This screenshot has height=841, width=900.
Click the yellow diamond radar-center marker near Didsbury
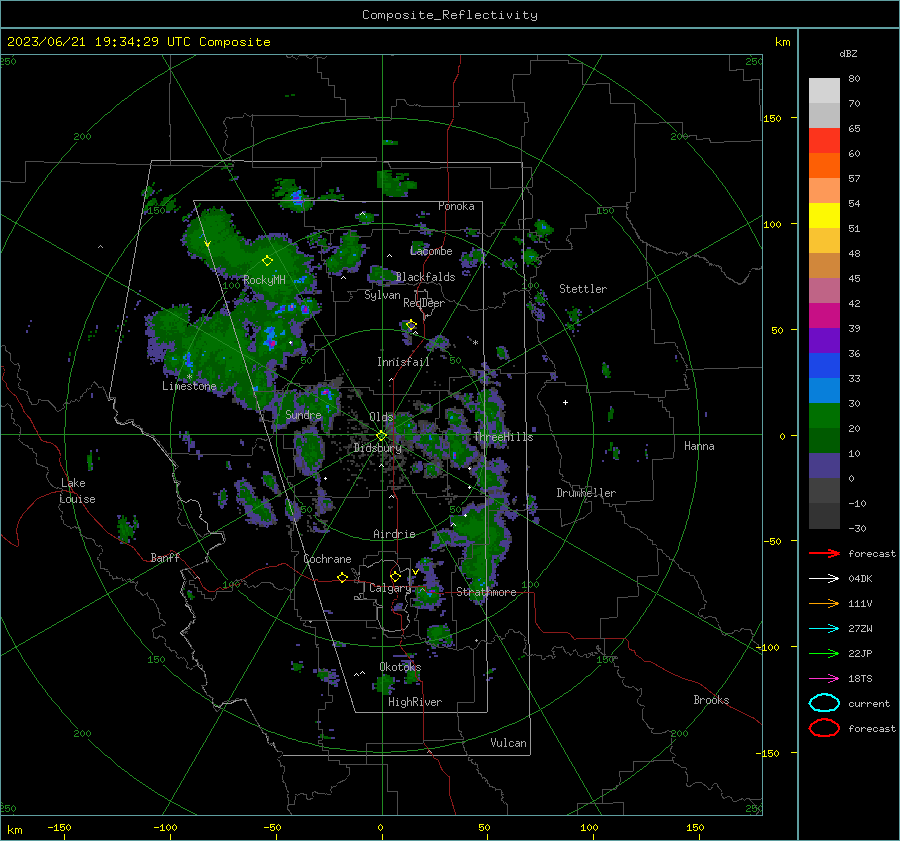pos(381,436)
